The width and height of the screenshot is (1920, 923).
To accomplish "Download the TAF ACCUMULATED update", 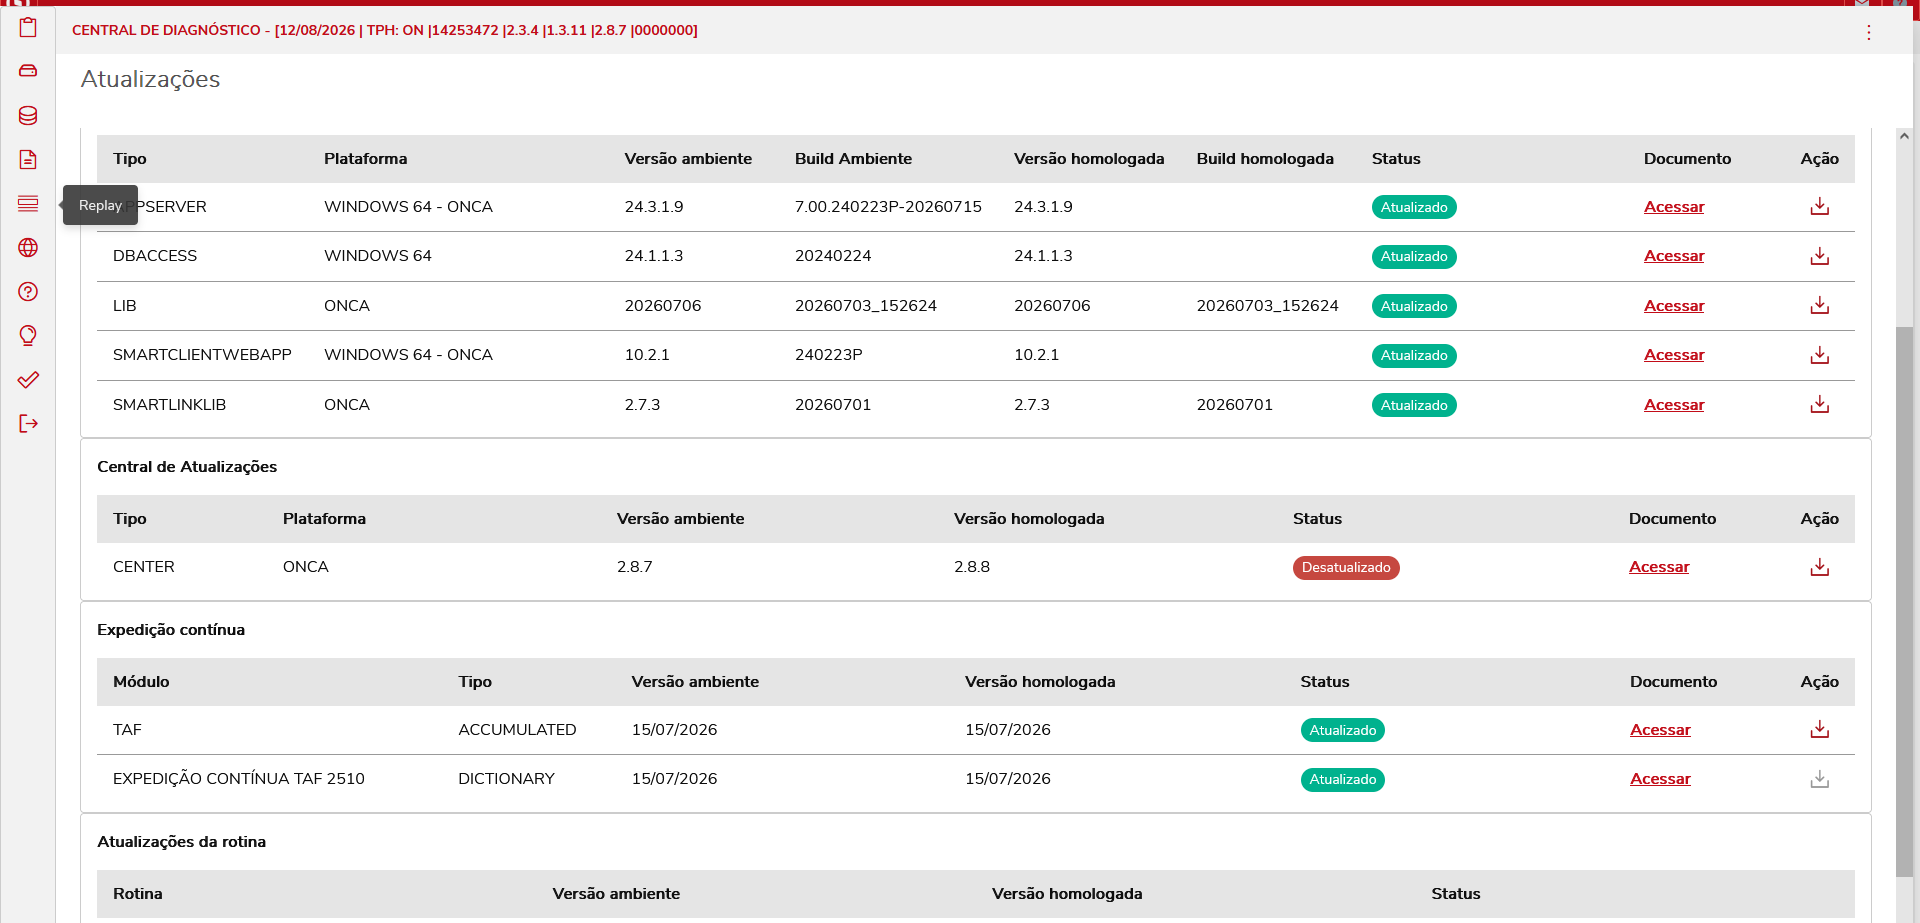I will click(1819, 729).
